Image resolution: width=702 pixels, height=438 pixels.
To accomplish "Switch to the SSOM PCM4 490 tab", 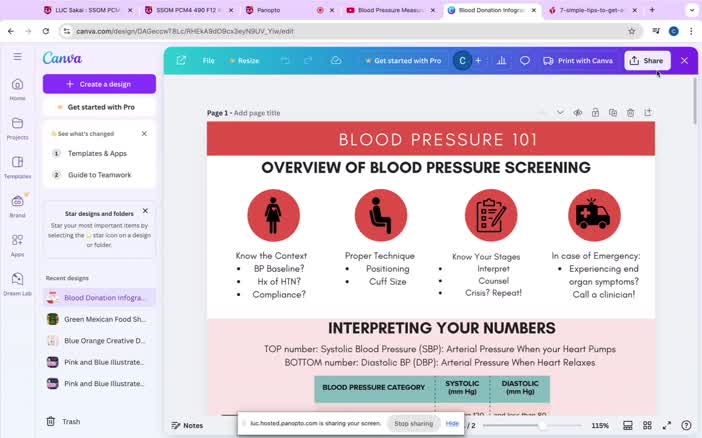I will pos(188,10).
